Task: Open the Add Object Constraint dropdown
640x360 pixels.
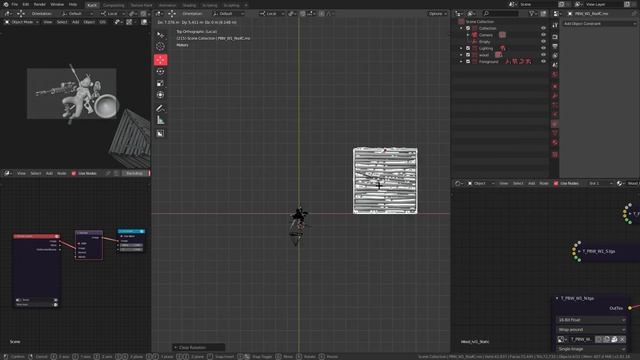Action: (x=599, y=24)
